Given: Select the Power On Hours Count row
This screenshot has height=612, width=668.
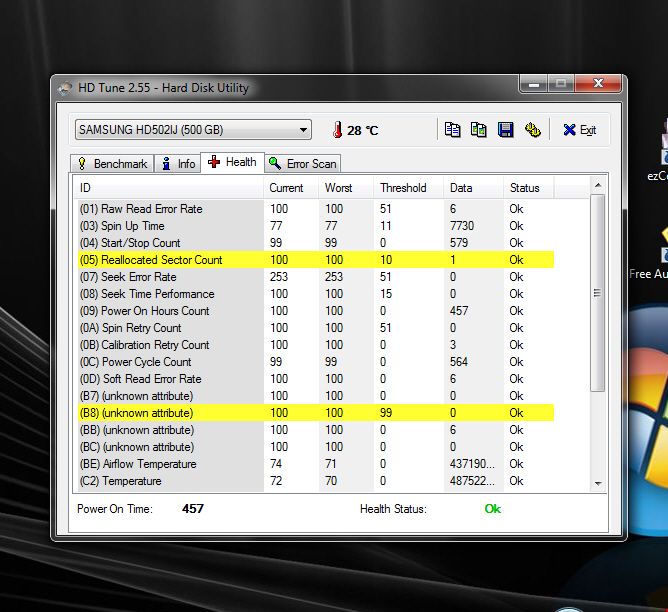Looking at the screenshot, I should [316, 311].
